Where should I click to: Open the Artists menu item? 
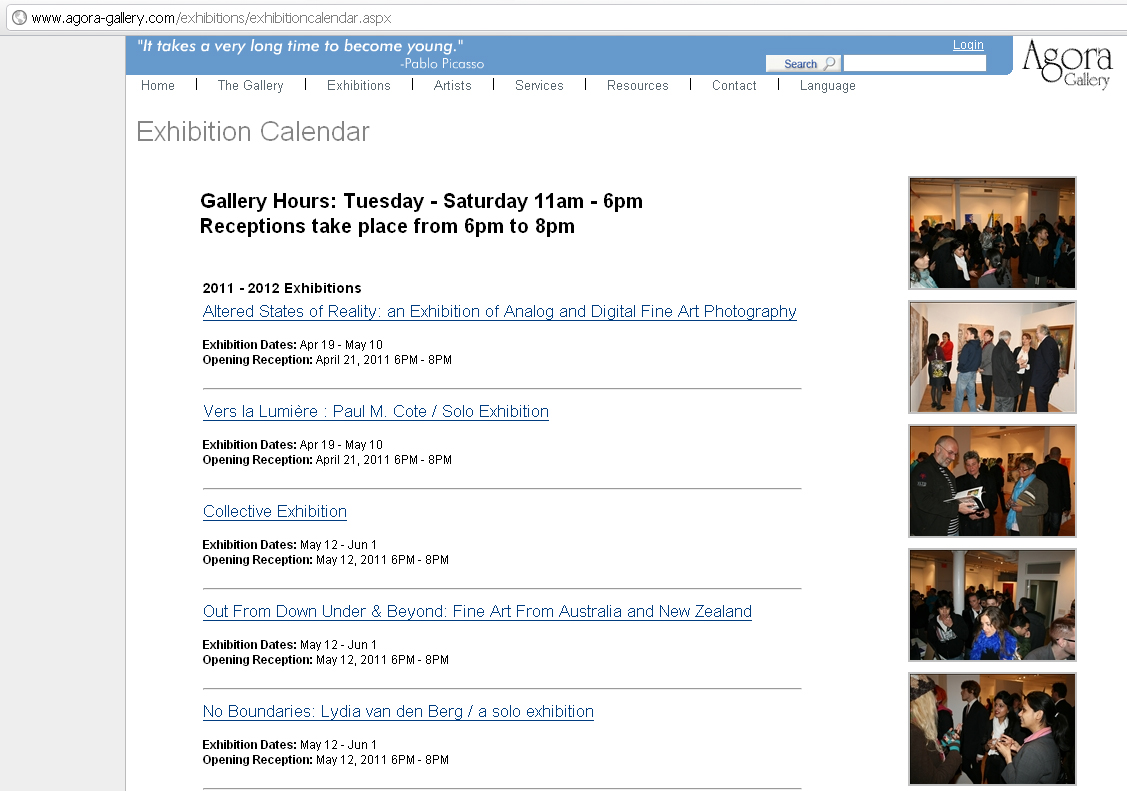pyautogui.click(x=453, y=85)
